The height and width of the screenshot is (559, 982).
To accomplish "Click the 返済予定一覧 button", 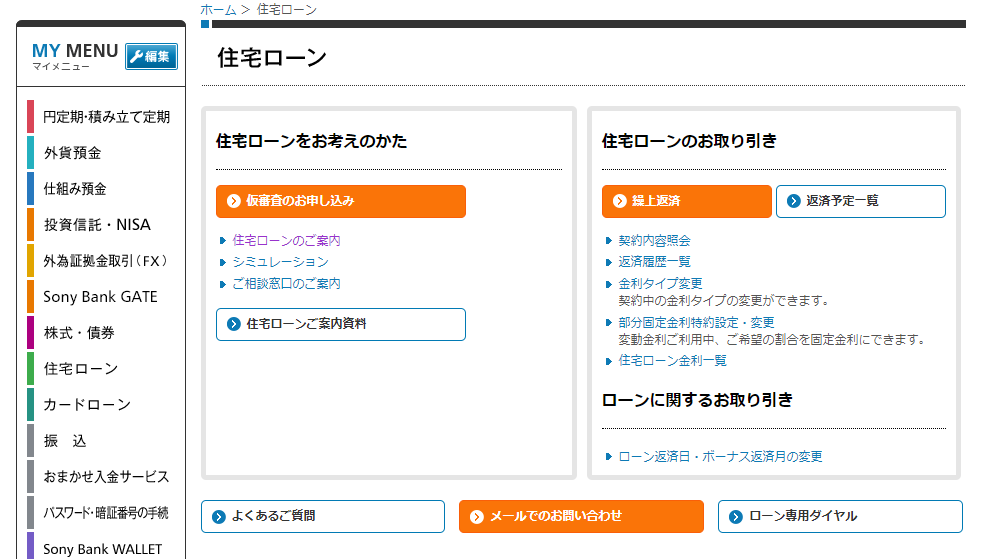I will point(860,201).
